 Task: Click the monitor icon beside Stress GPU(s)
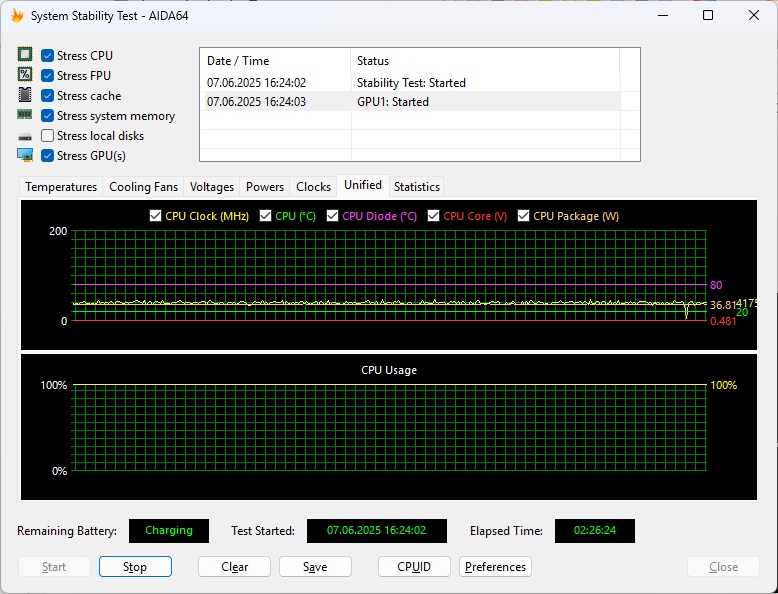[x=25, y=155]
